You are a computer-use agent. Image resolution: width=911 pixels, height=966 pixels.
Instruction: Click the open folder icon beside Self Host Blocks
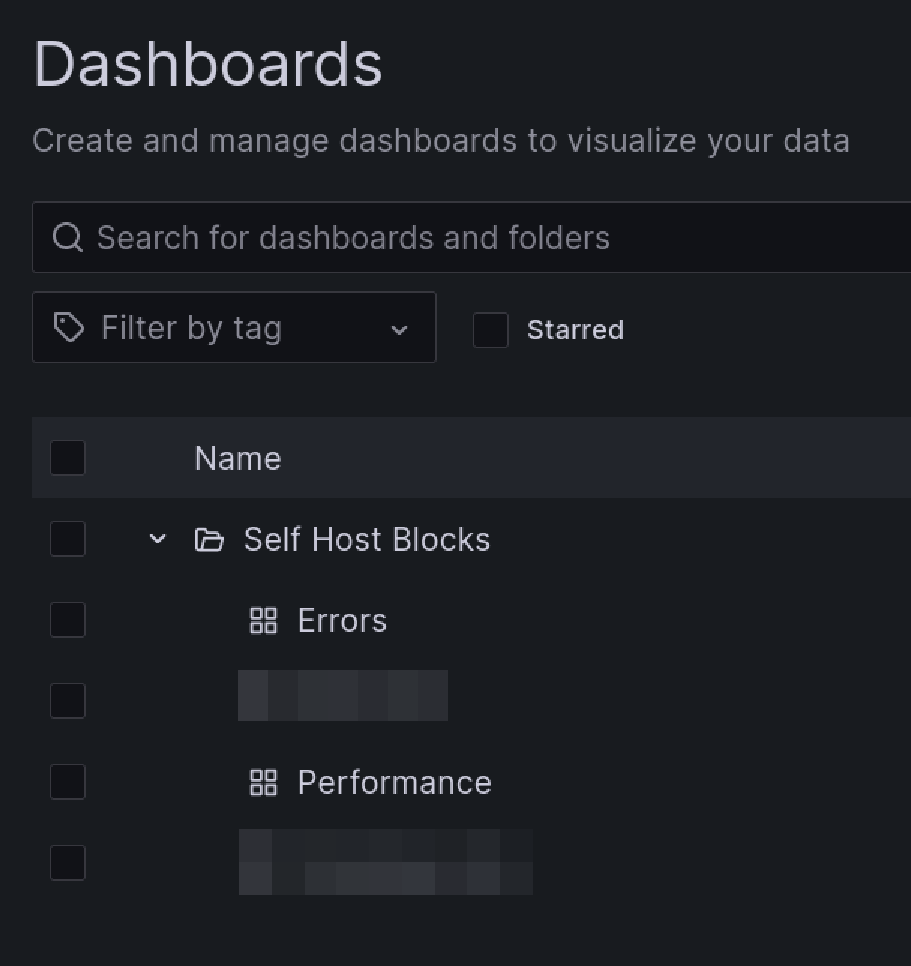208,540
